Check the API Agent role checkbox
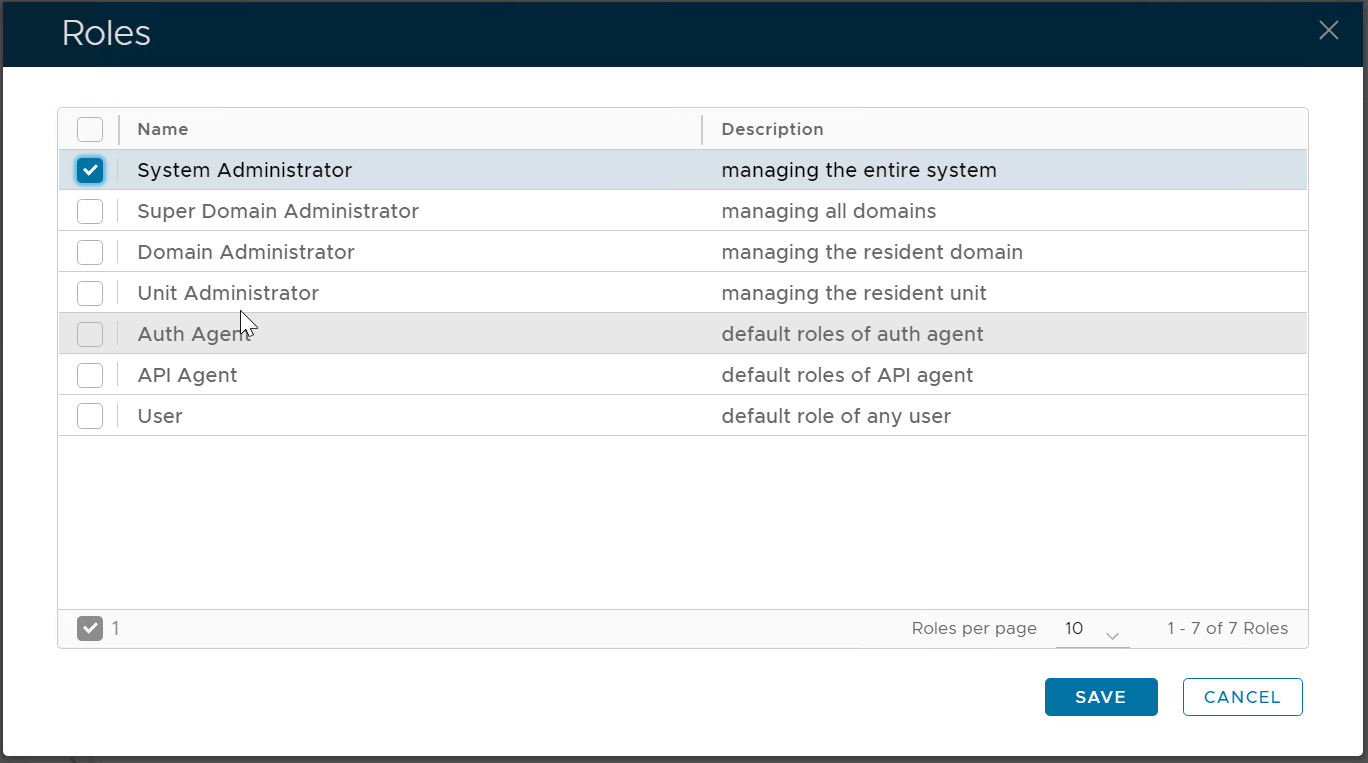1368x763 pixels. click(x=90, y=375)
